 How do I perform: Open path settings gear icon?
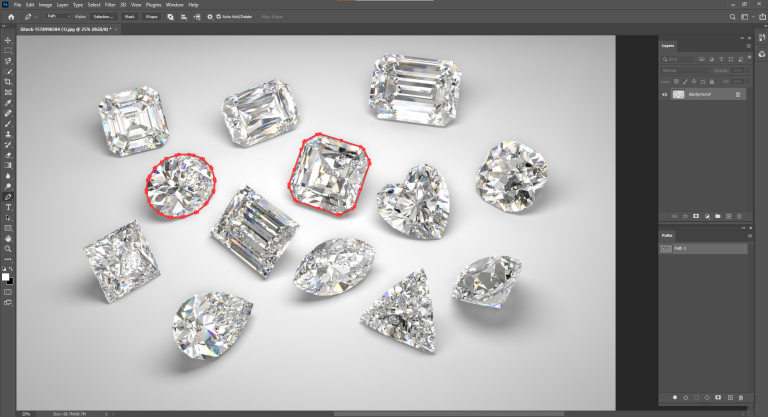208,17
